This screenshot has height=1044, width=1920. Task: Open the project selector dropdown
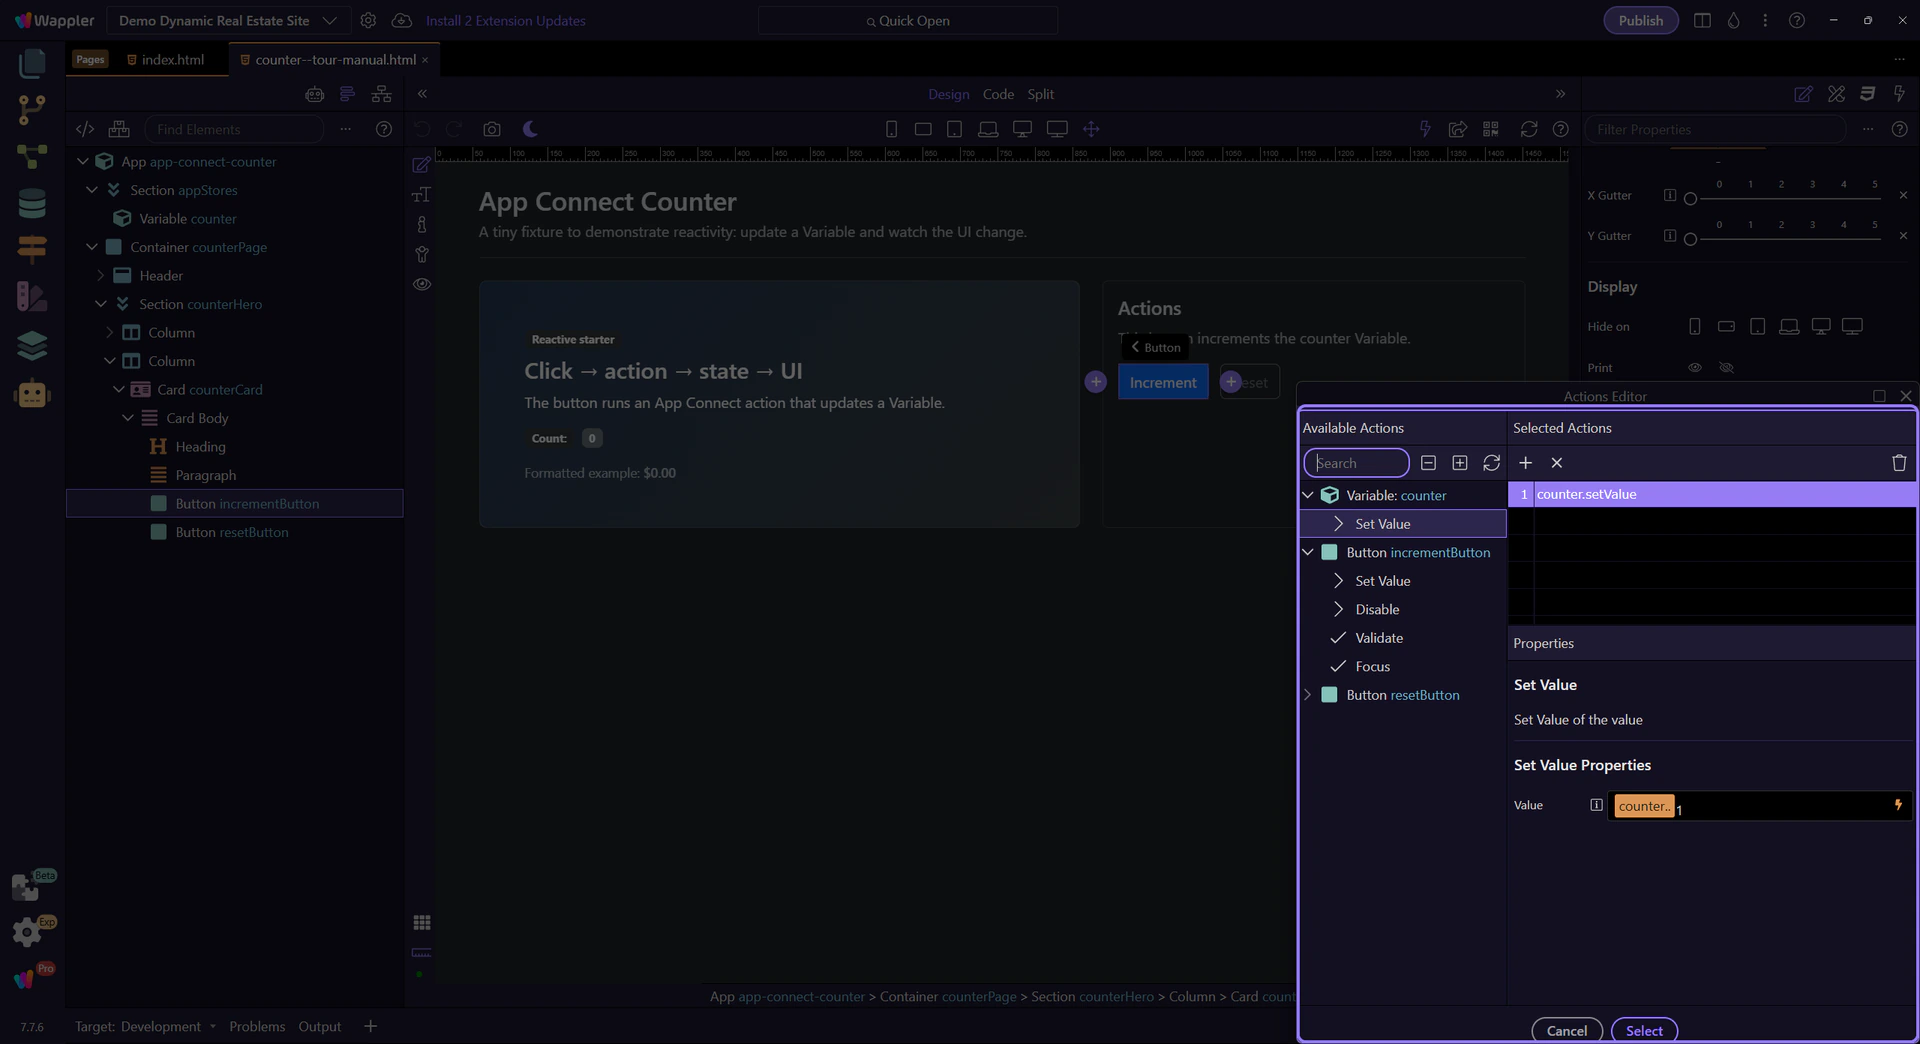[x=227, y=20]
